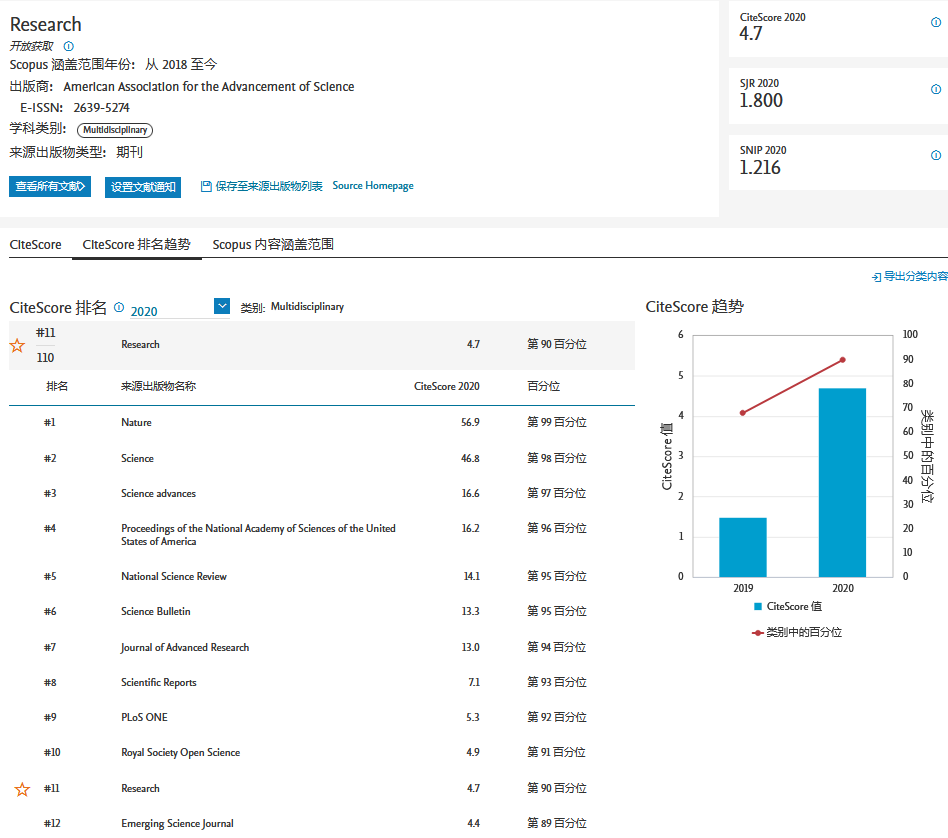Open the Scopus 内容涵盖范围 tab

click(273, 244)
